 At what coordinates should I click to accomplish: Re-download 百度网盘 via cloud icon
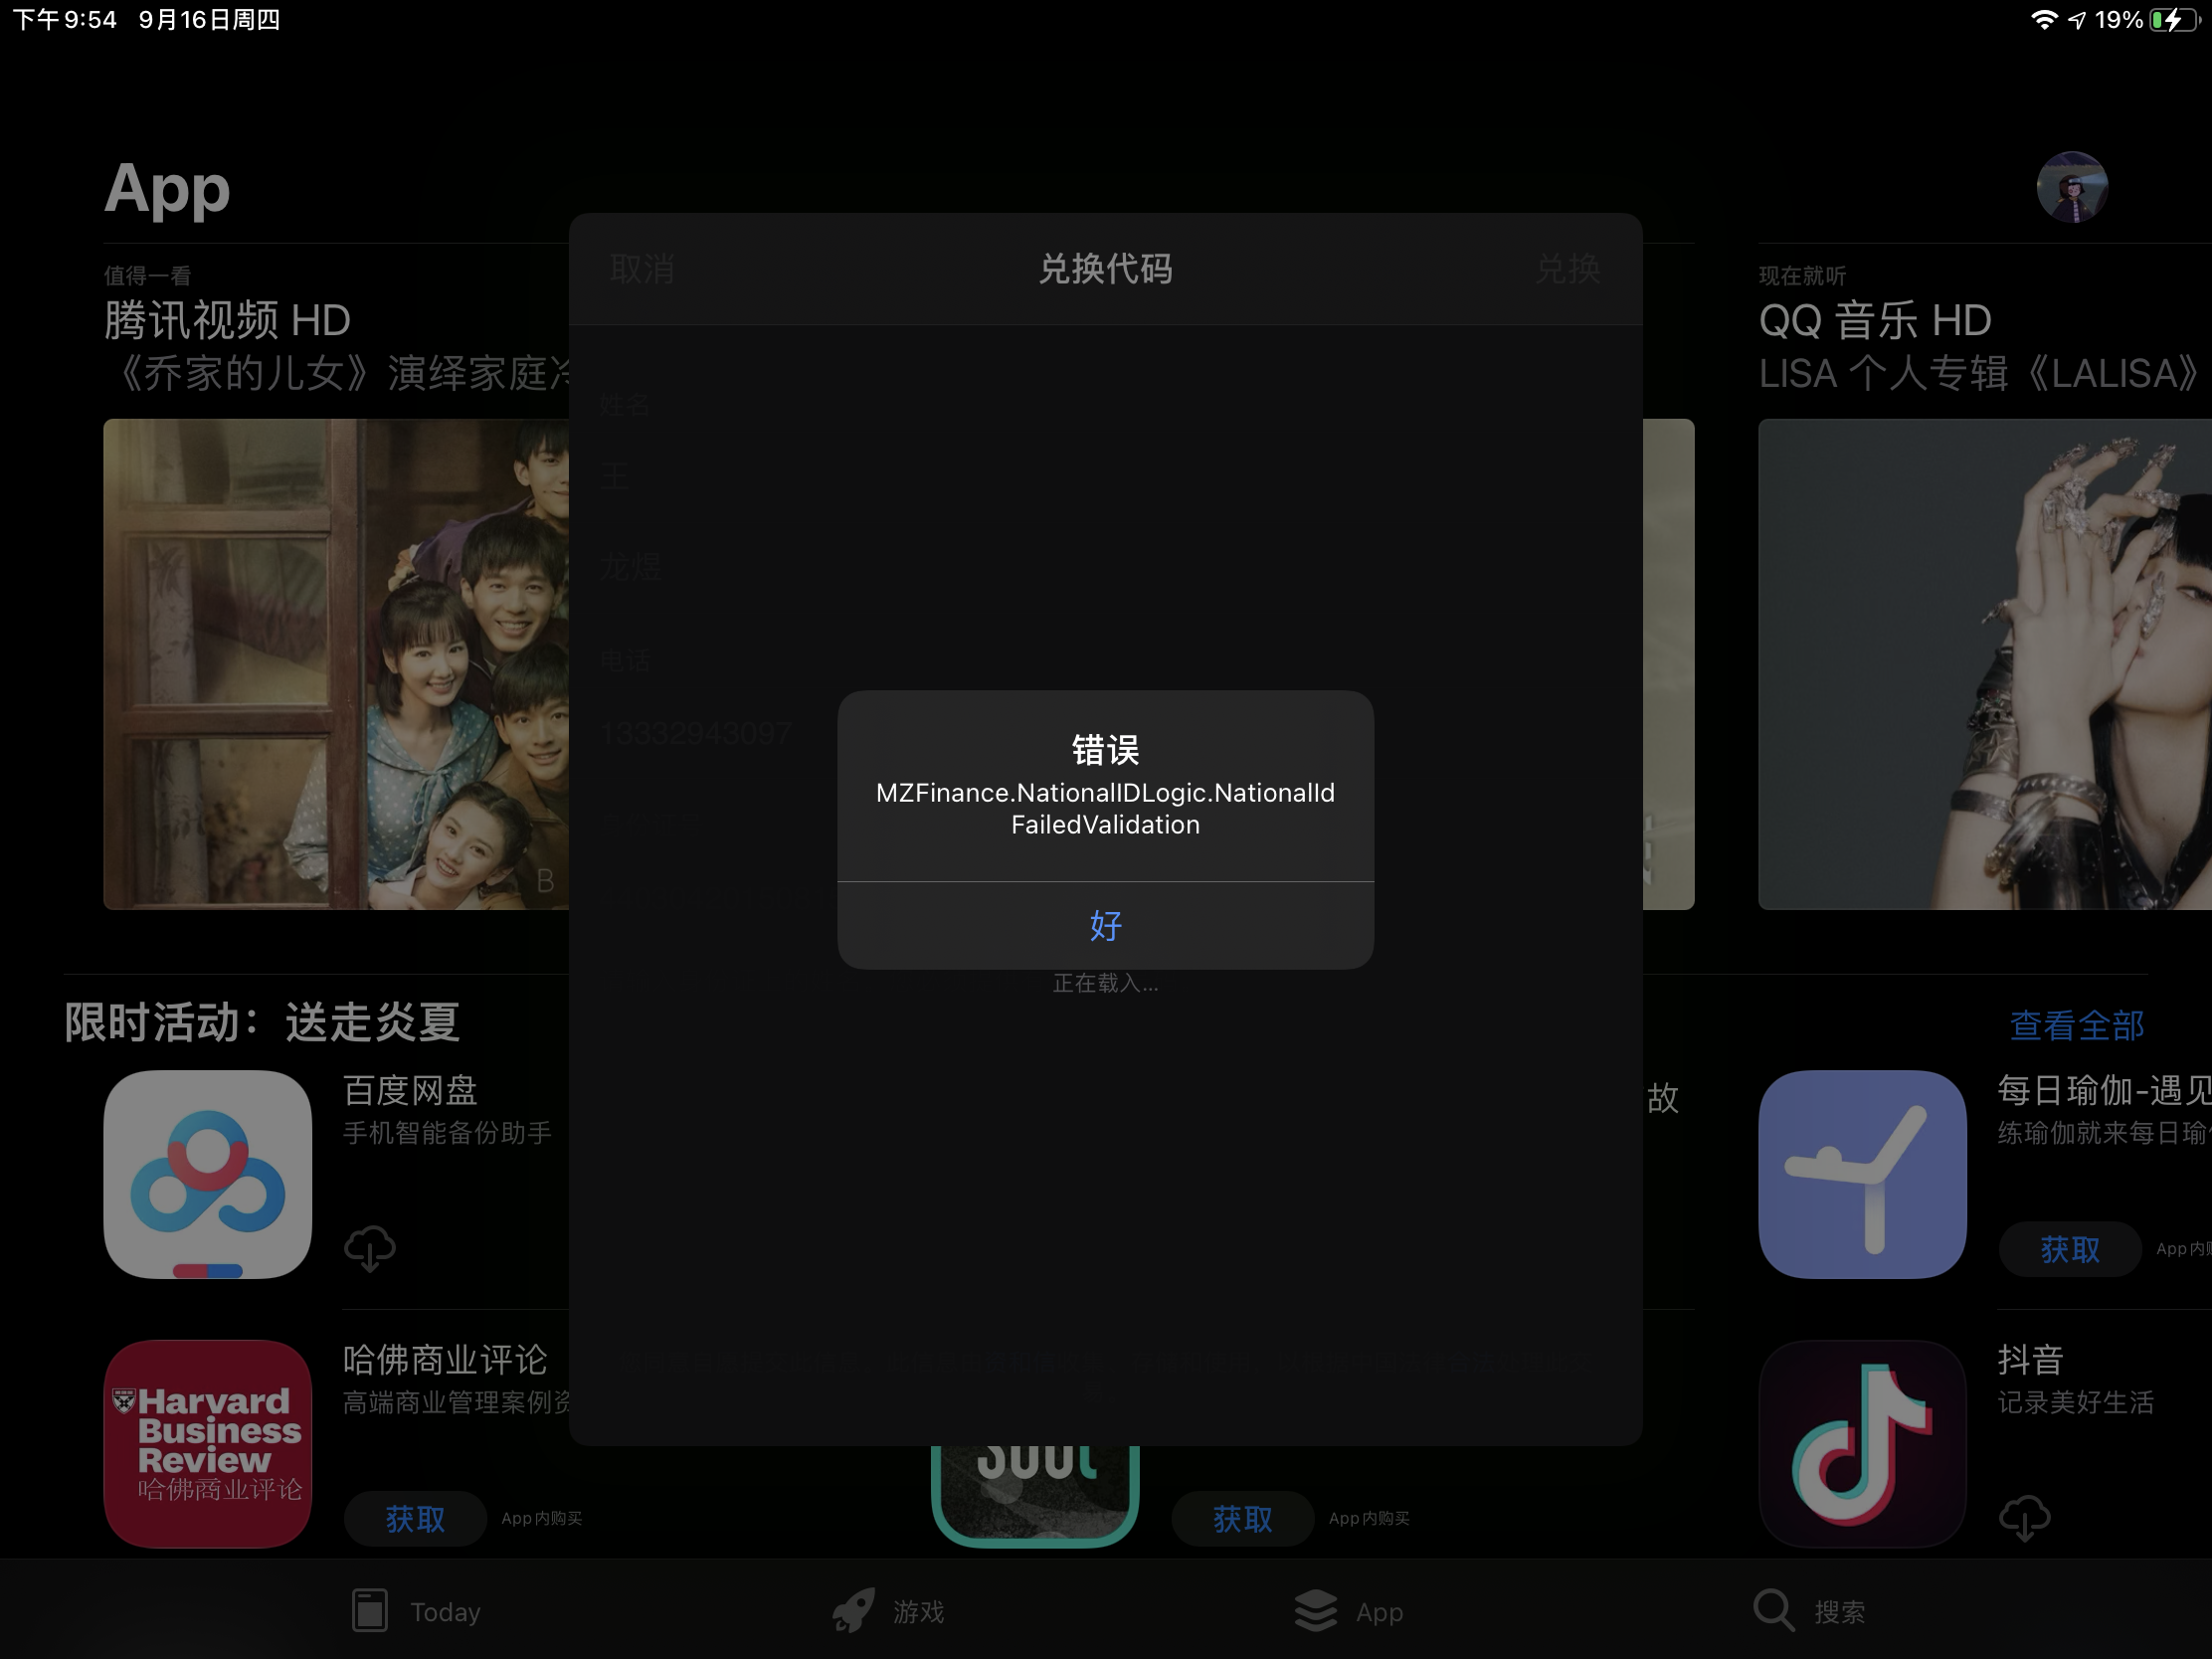[370, 1248]
